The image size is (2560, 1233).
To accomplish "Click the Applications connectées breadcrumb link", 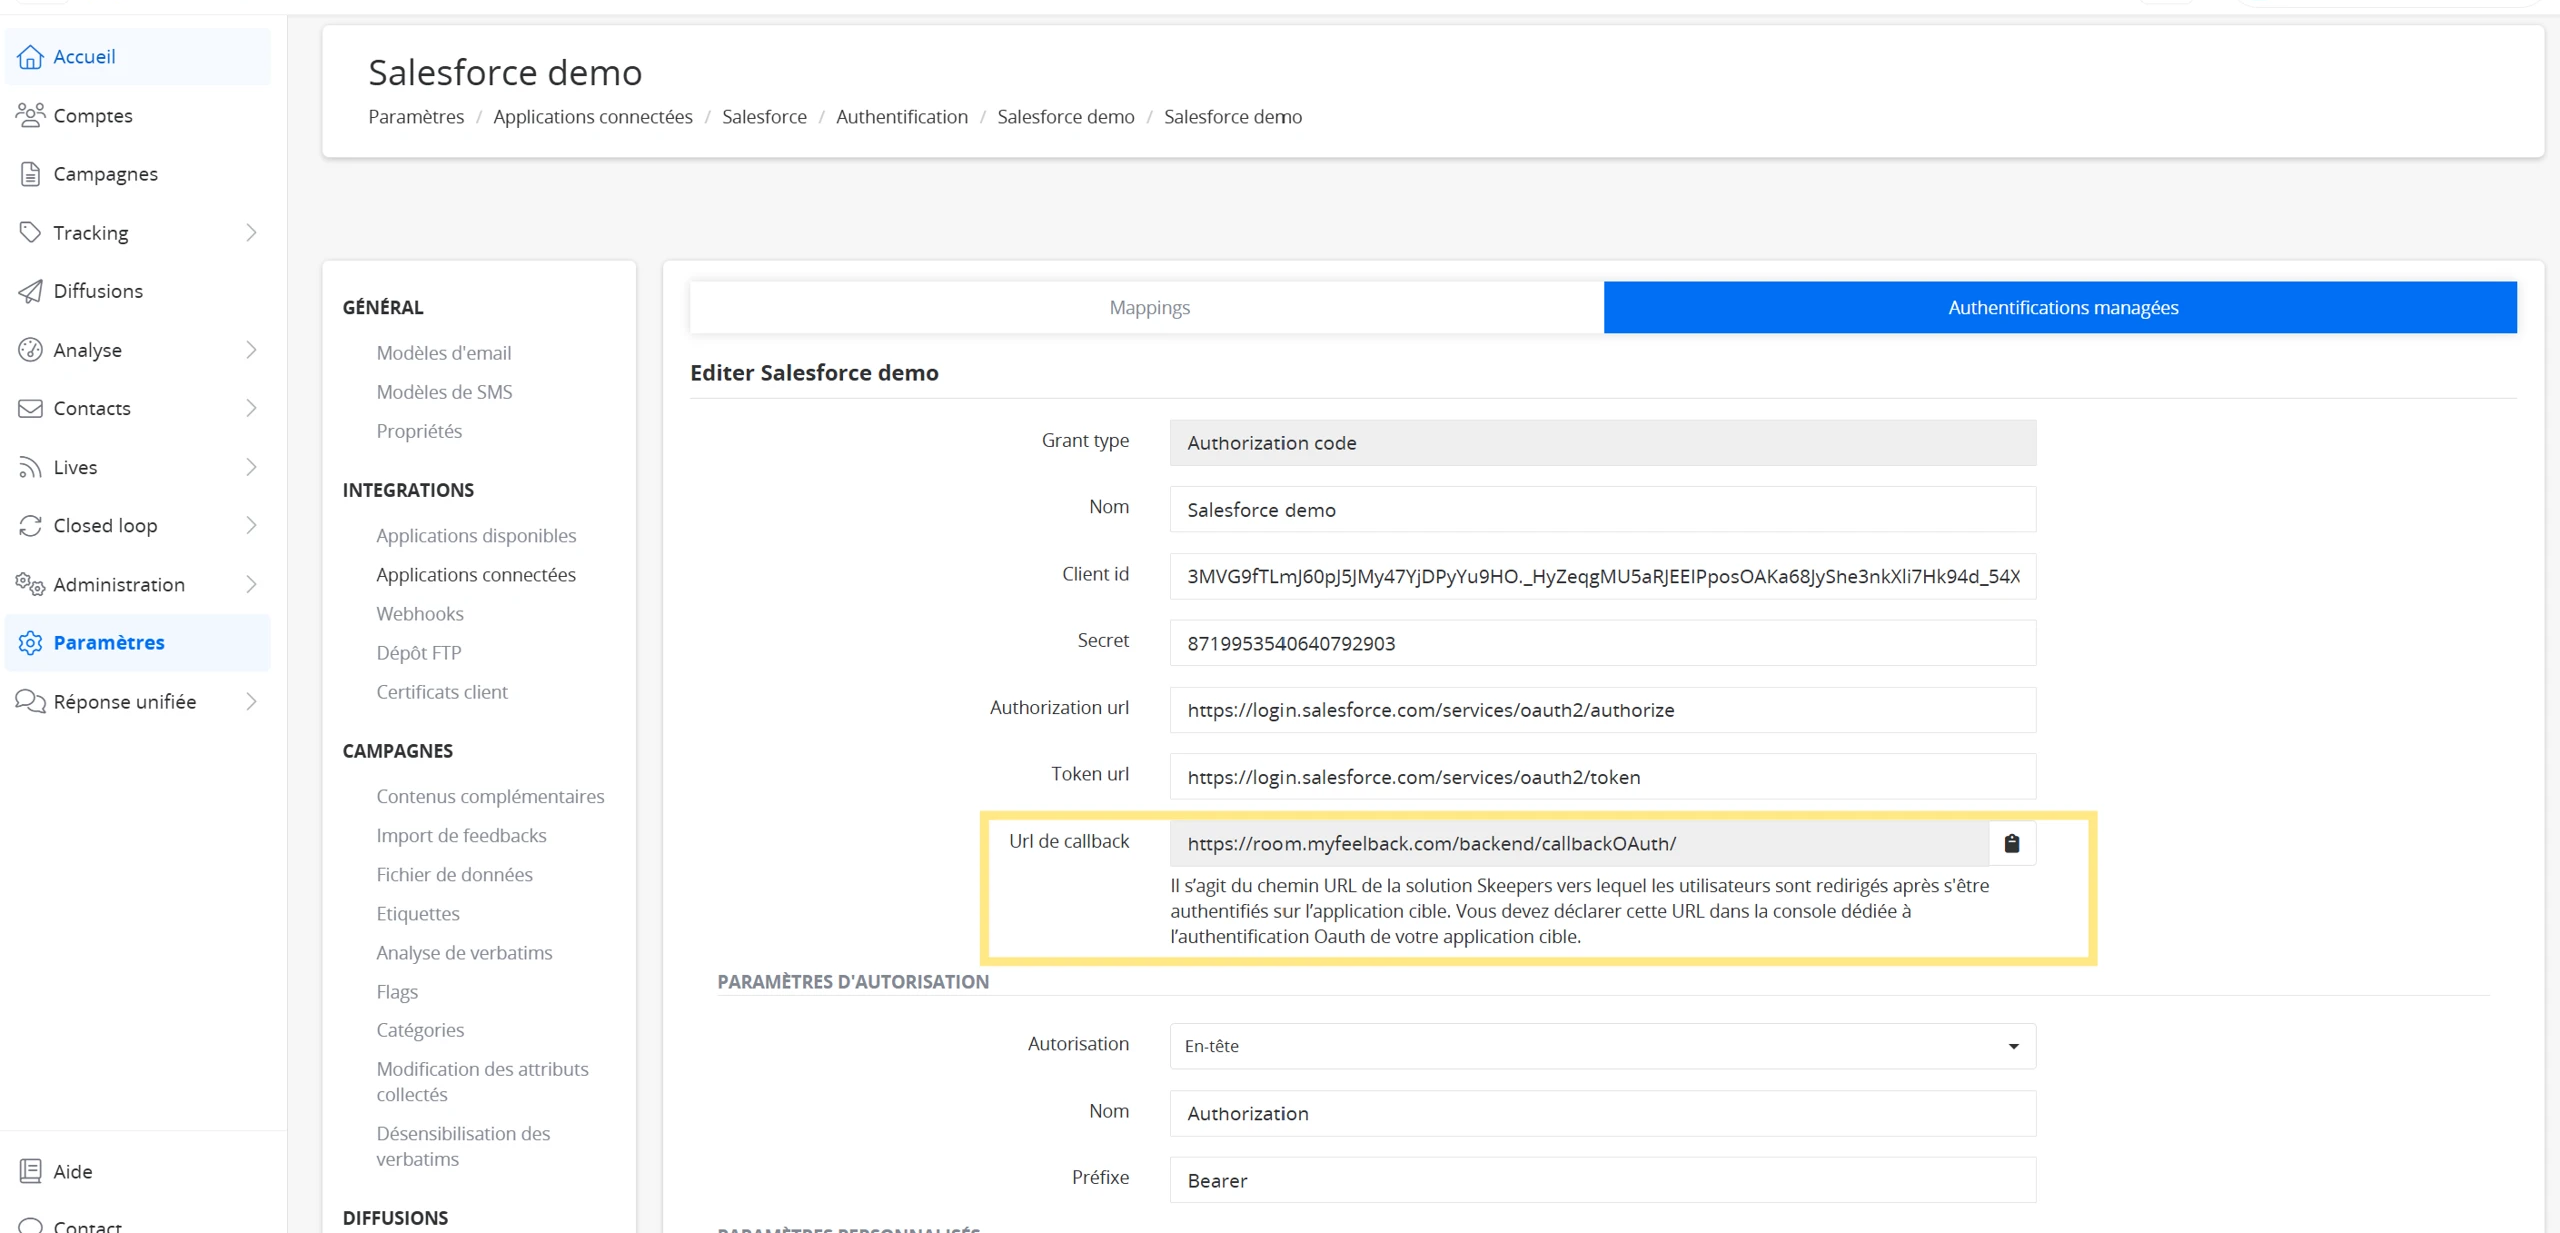I will click(x=593, y=117).
